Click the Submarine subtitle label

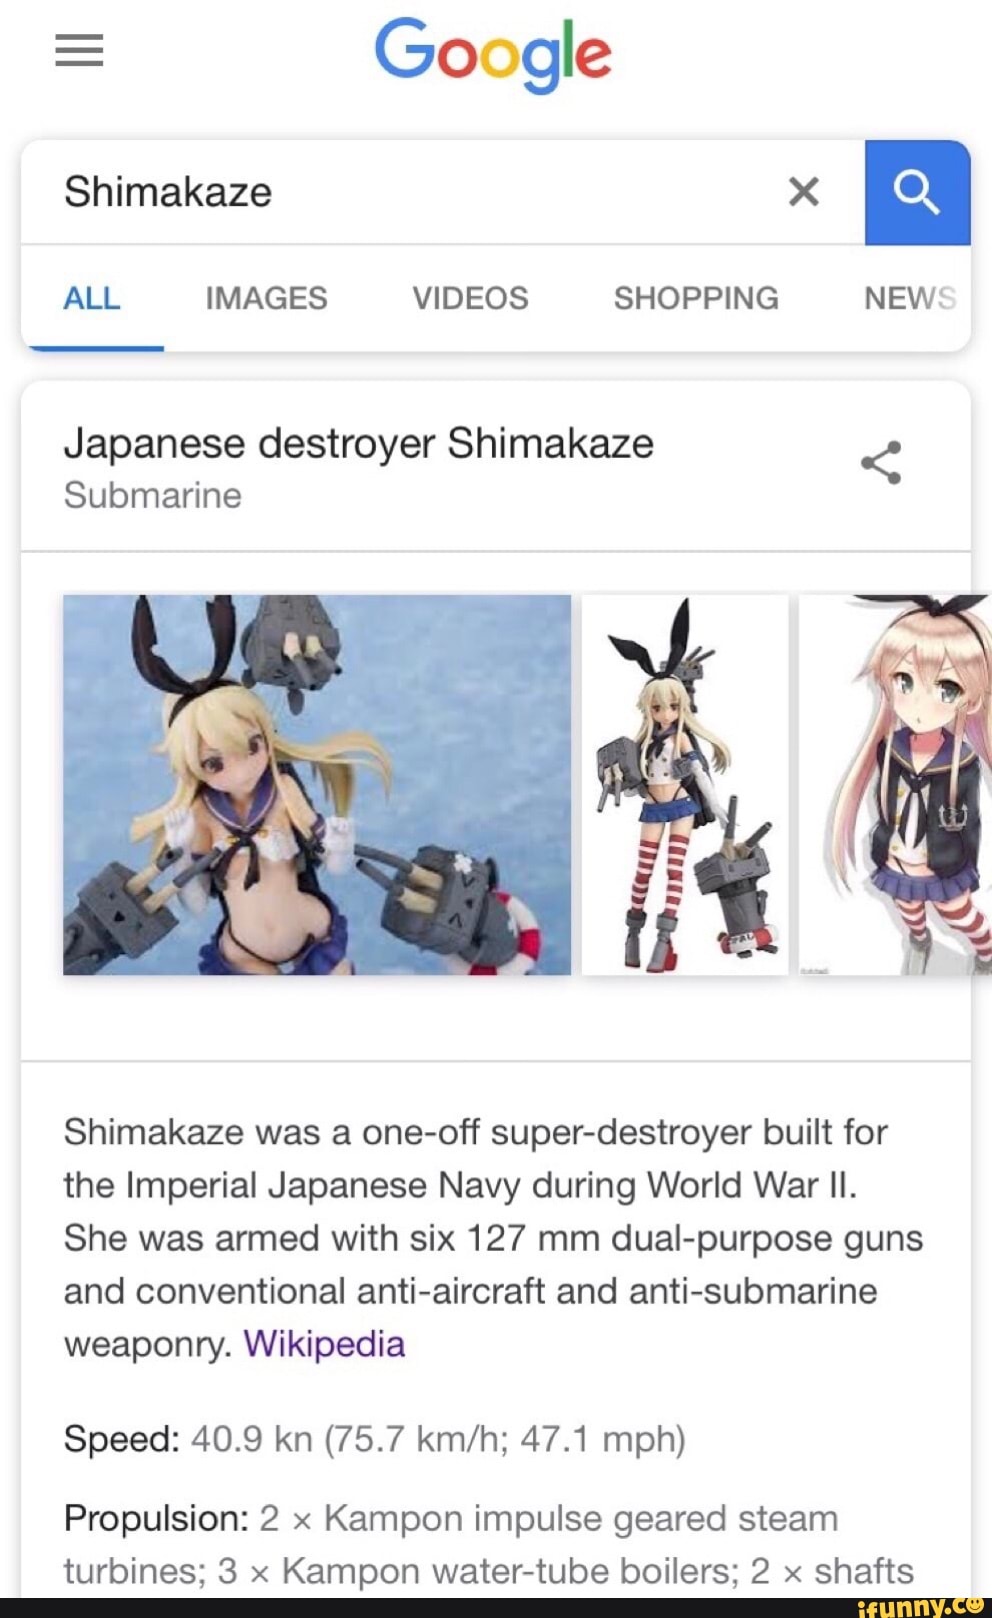tap(153, 496)
